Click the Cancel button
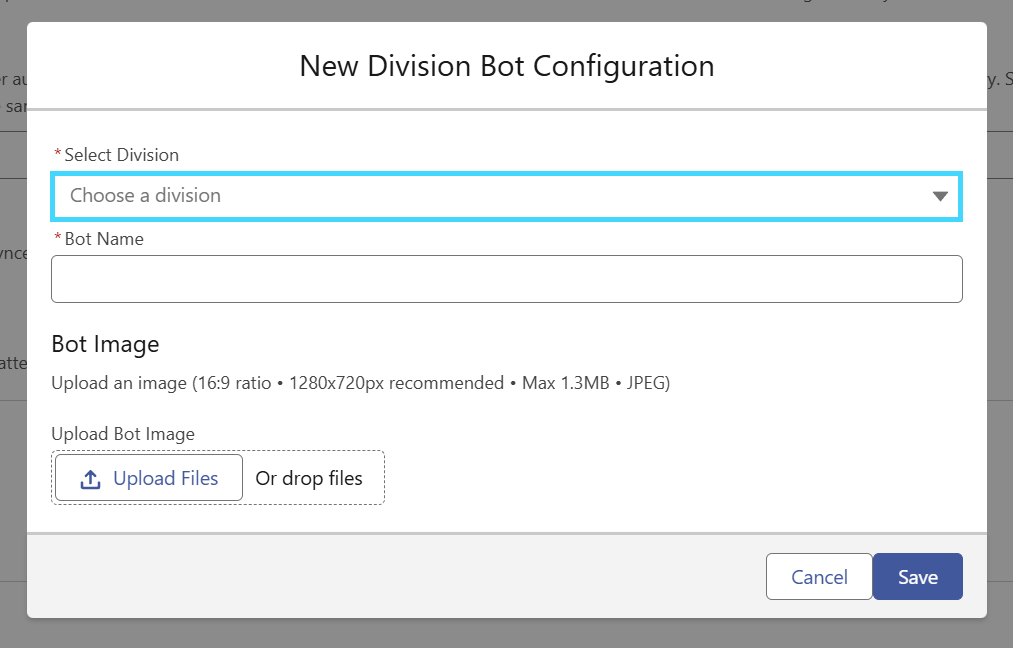 click(819, 576)
